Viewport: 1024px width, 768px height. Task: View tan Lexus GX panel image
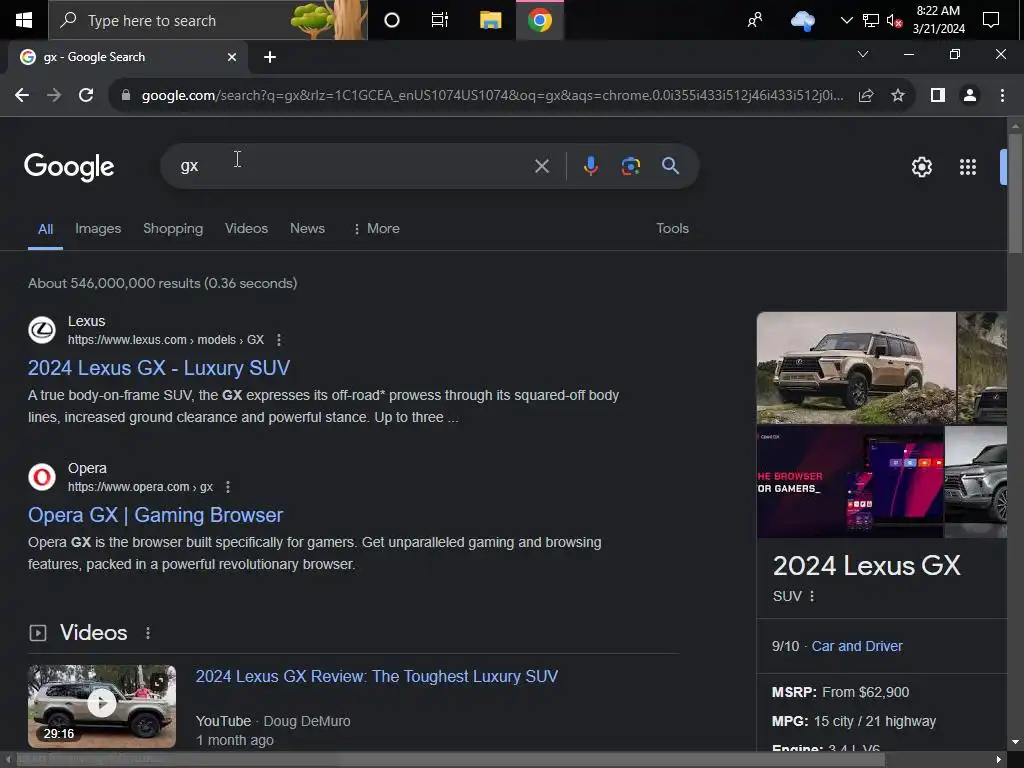coord(856,368)
